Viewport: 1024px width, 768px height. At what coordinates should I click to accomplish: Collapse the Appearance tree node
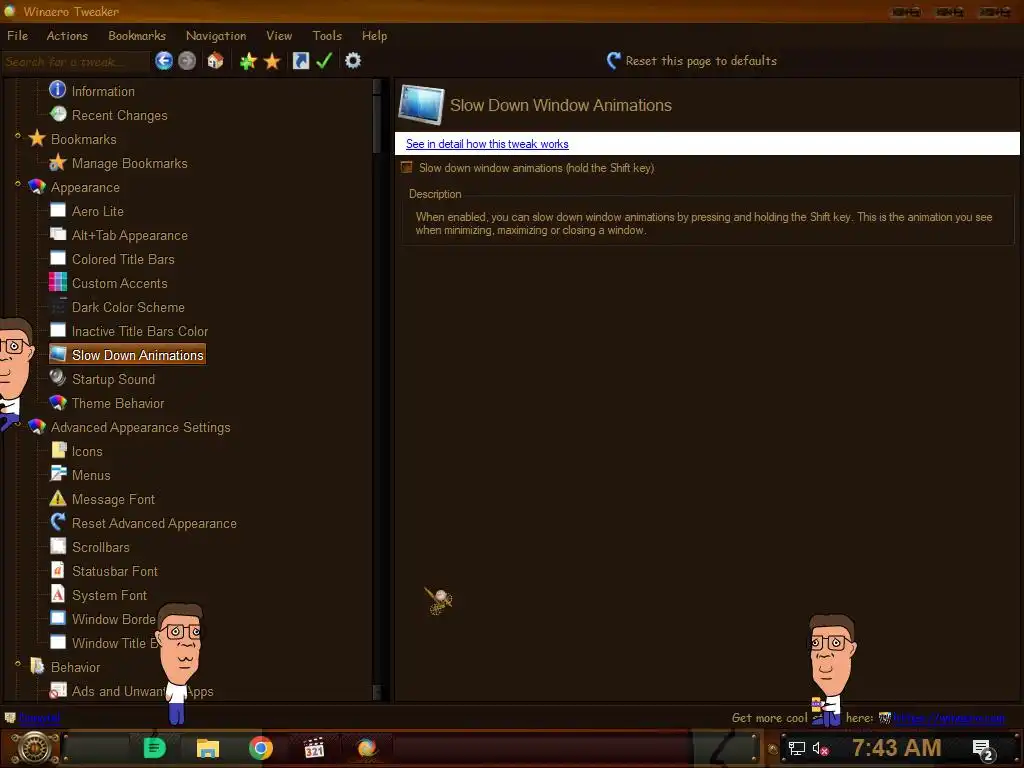pos(18,184)
